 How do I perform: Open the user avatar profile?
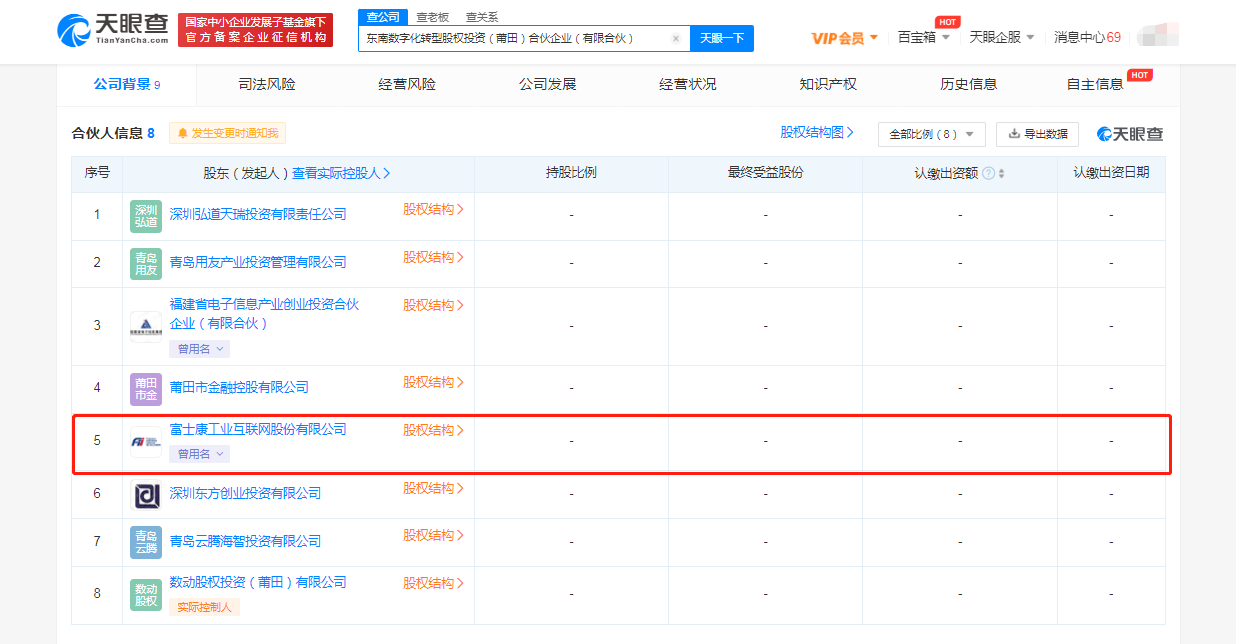pyautogui.click(x=1156, y=37)
